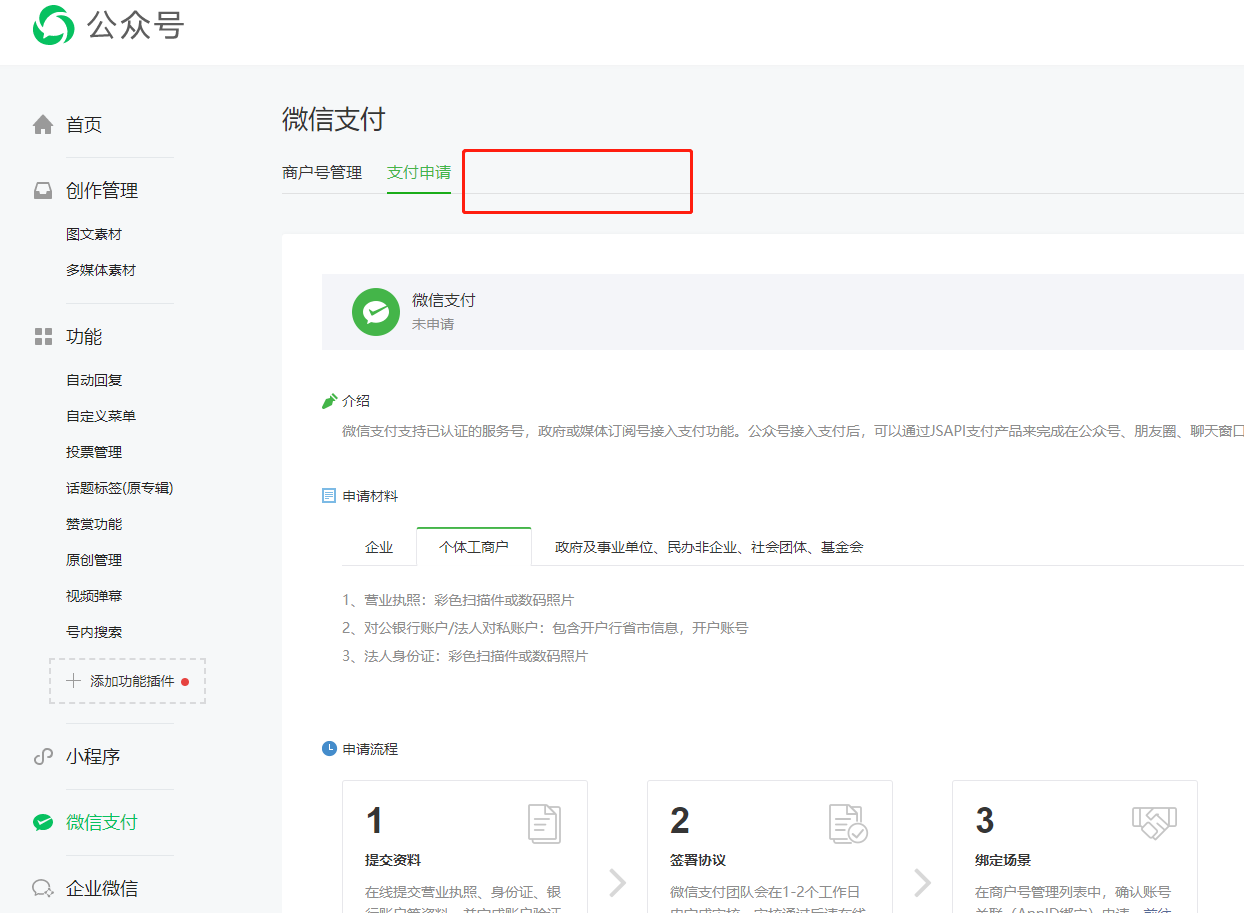
Task: Click the clock icon beside 申请流程
Action: 329,748
